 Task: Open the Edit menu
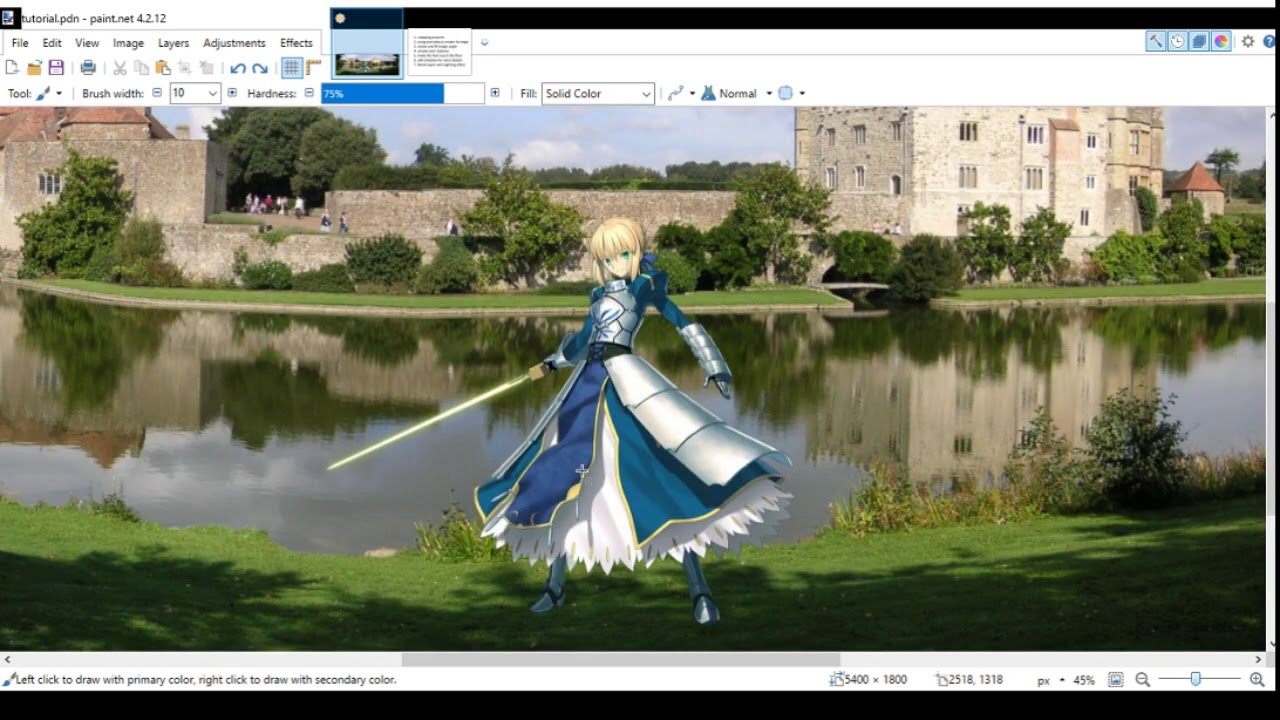click(x=52, y=43)
